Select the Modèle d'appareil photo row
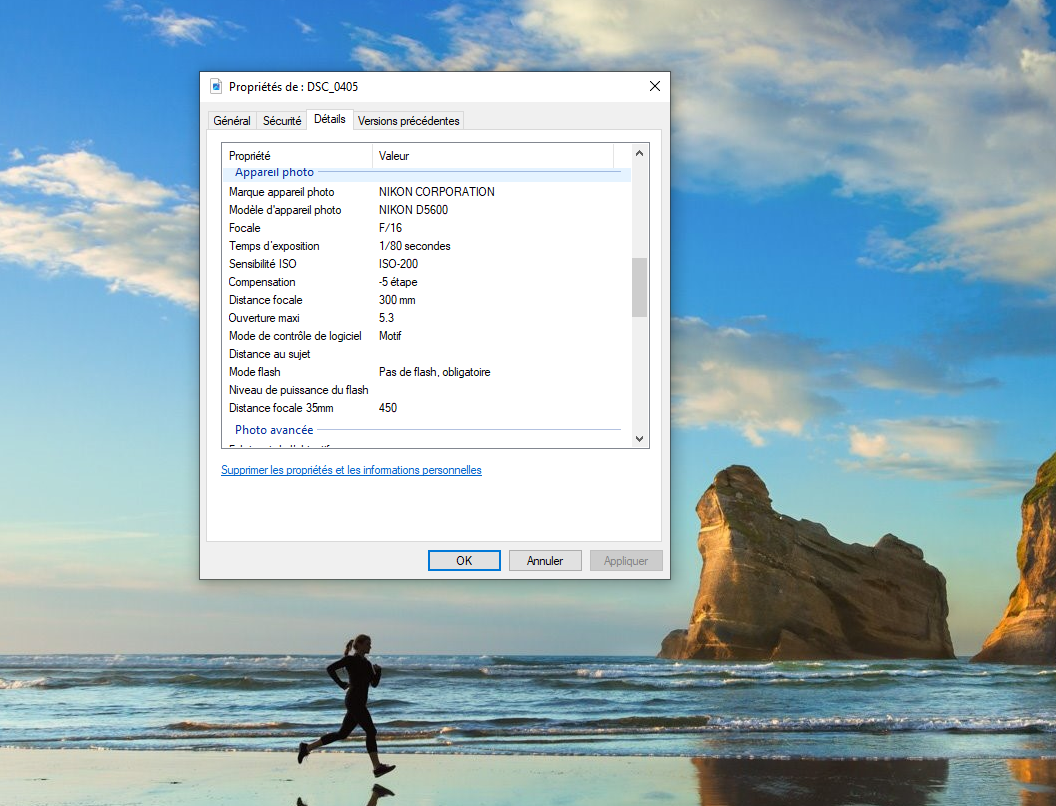The image size is (1056, 806). (426, 210)
